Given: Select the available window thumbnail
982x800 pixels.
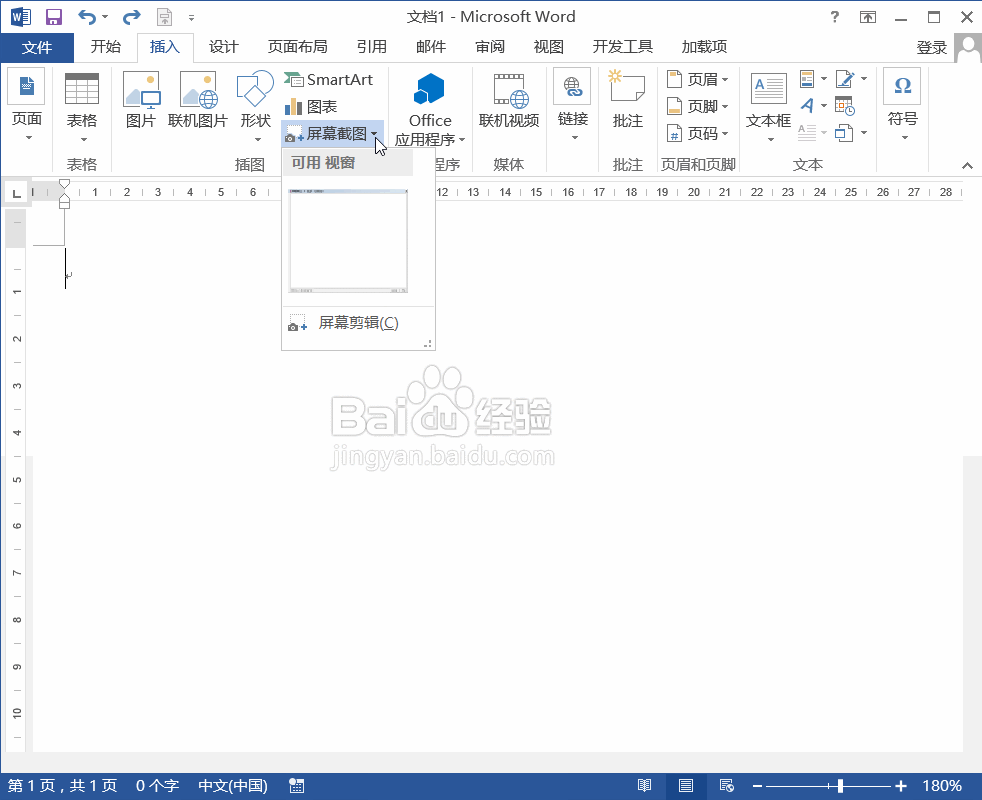Looking at the screenshot, I should [x=348, y=241].
